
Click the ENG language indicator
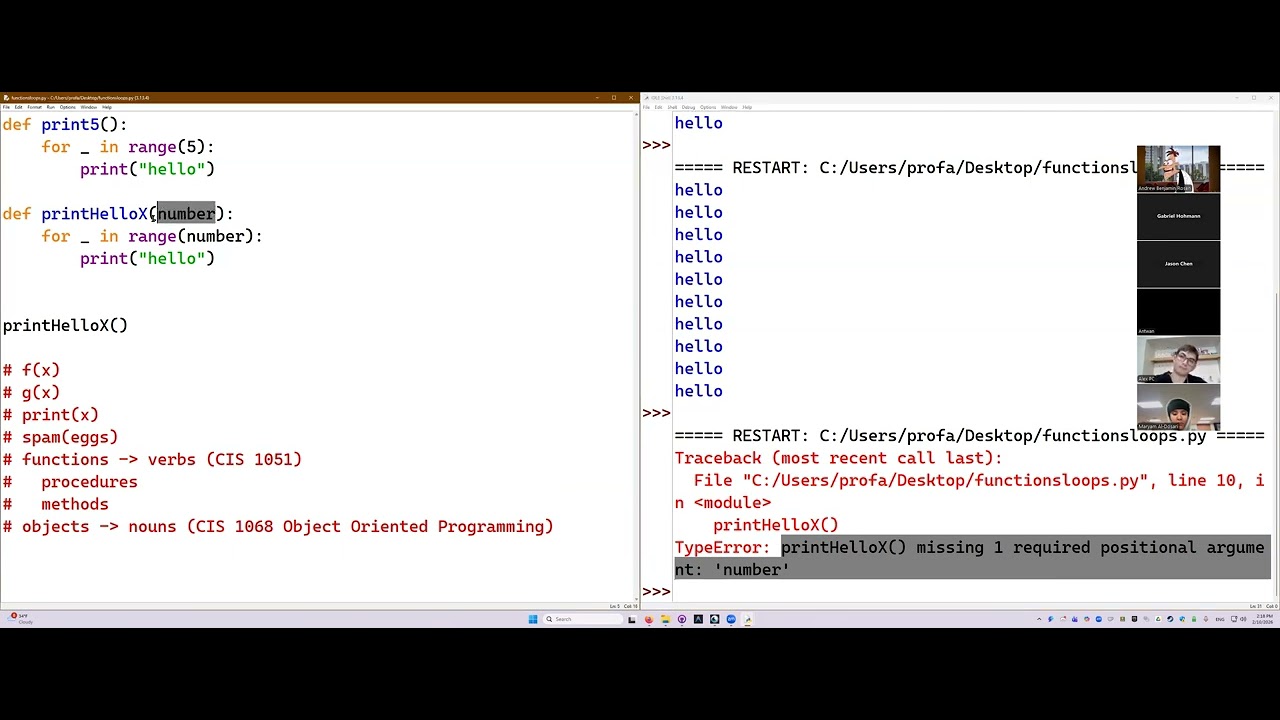1220,619
